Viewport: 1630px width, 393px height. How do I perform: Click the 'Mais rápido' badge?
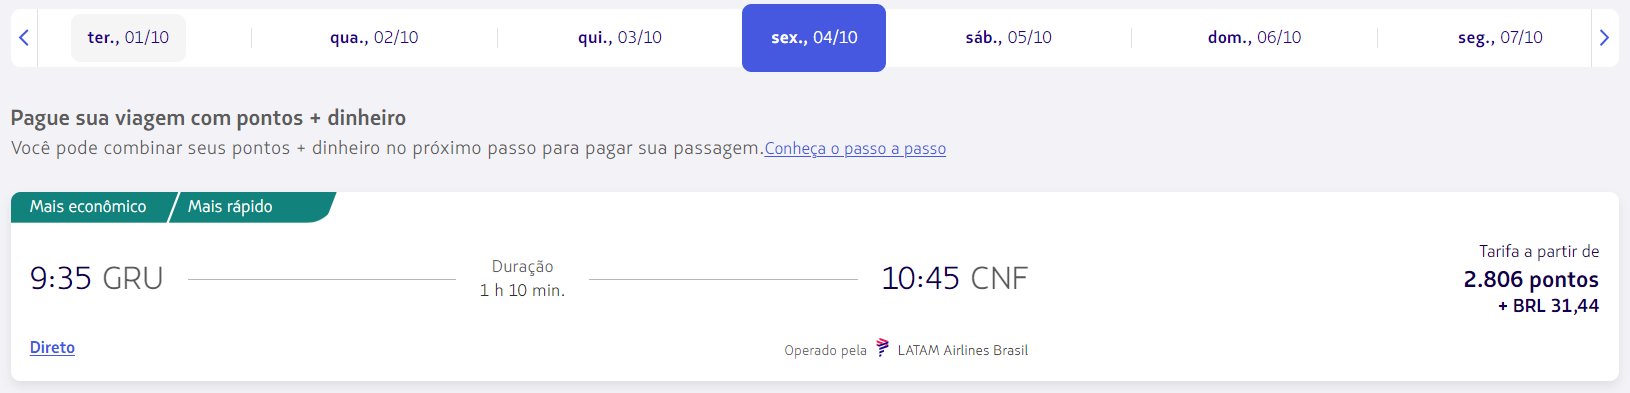(230, 207)
